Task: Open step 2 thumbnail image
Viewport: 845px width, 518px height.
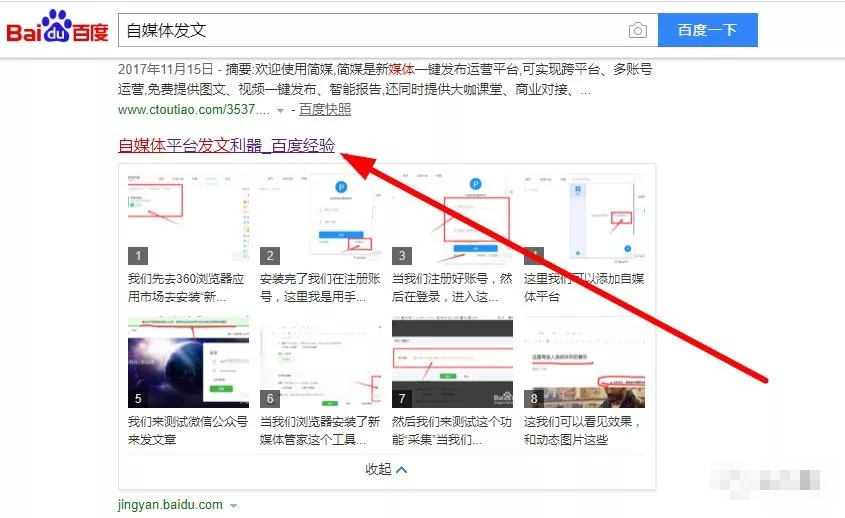Action: (x=321, y=219)
